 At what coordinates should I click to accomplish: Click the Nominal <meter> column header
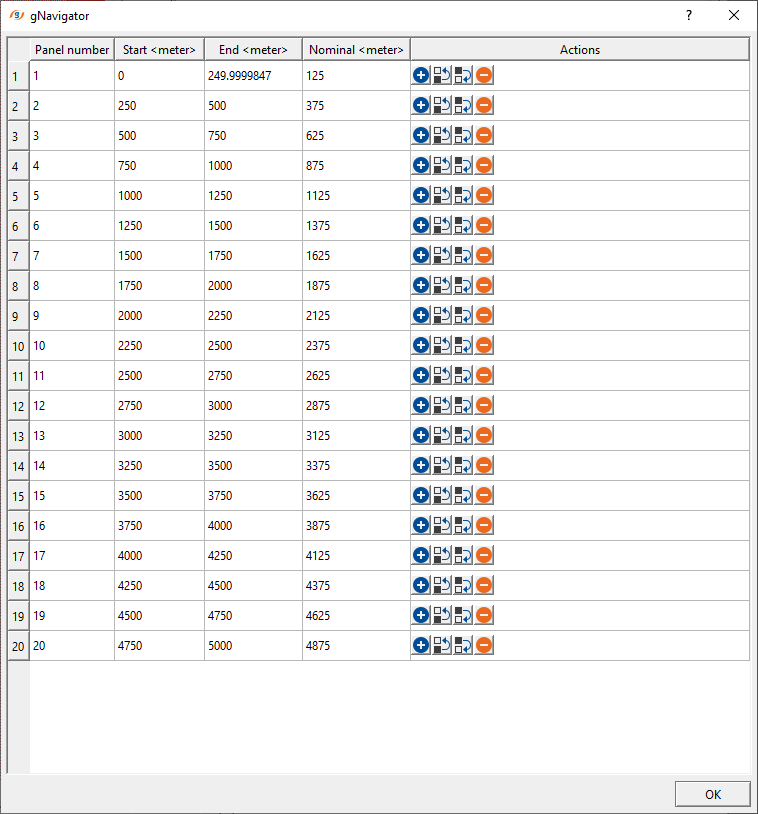[x=356, y=49]
